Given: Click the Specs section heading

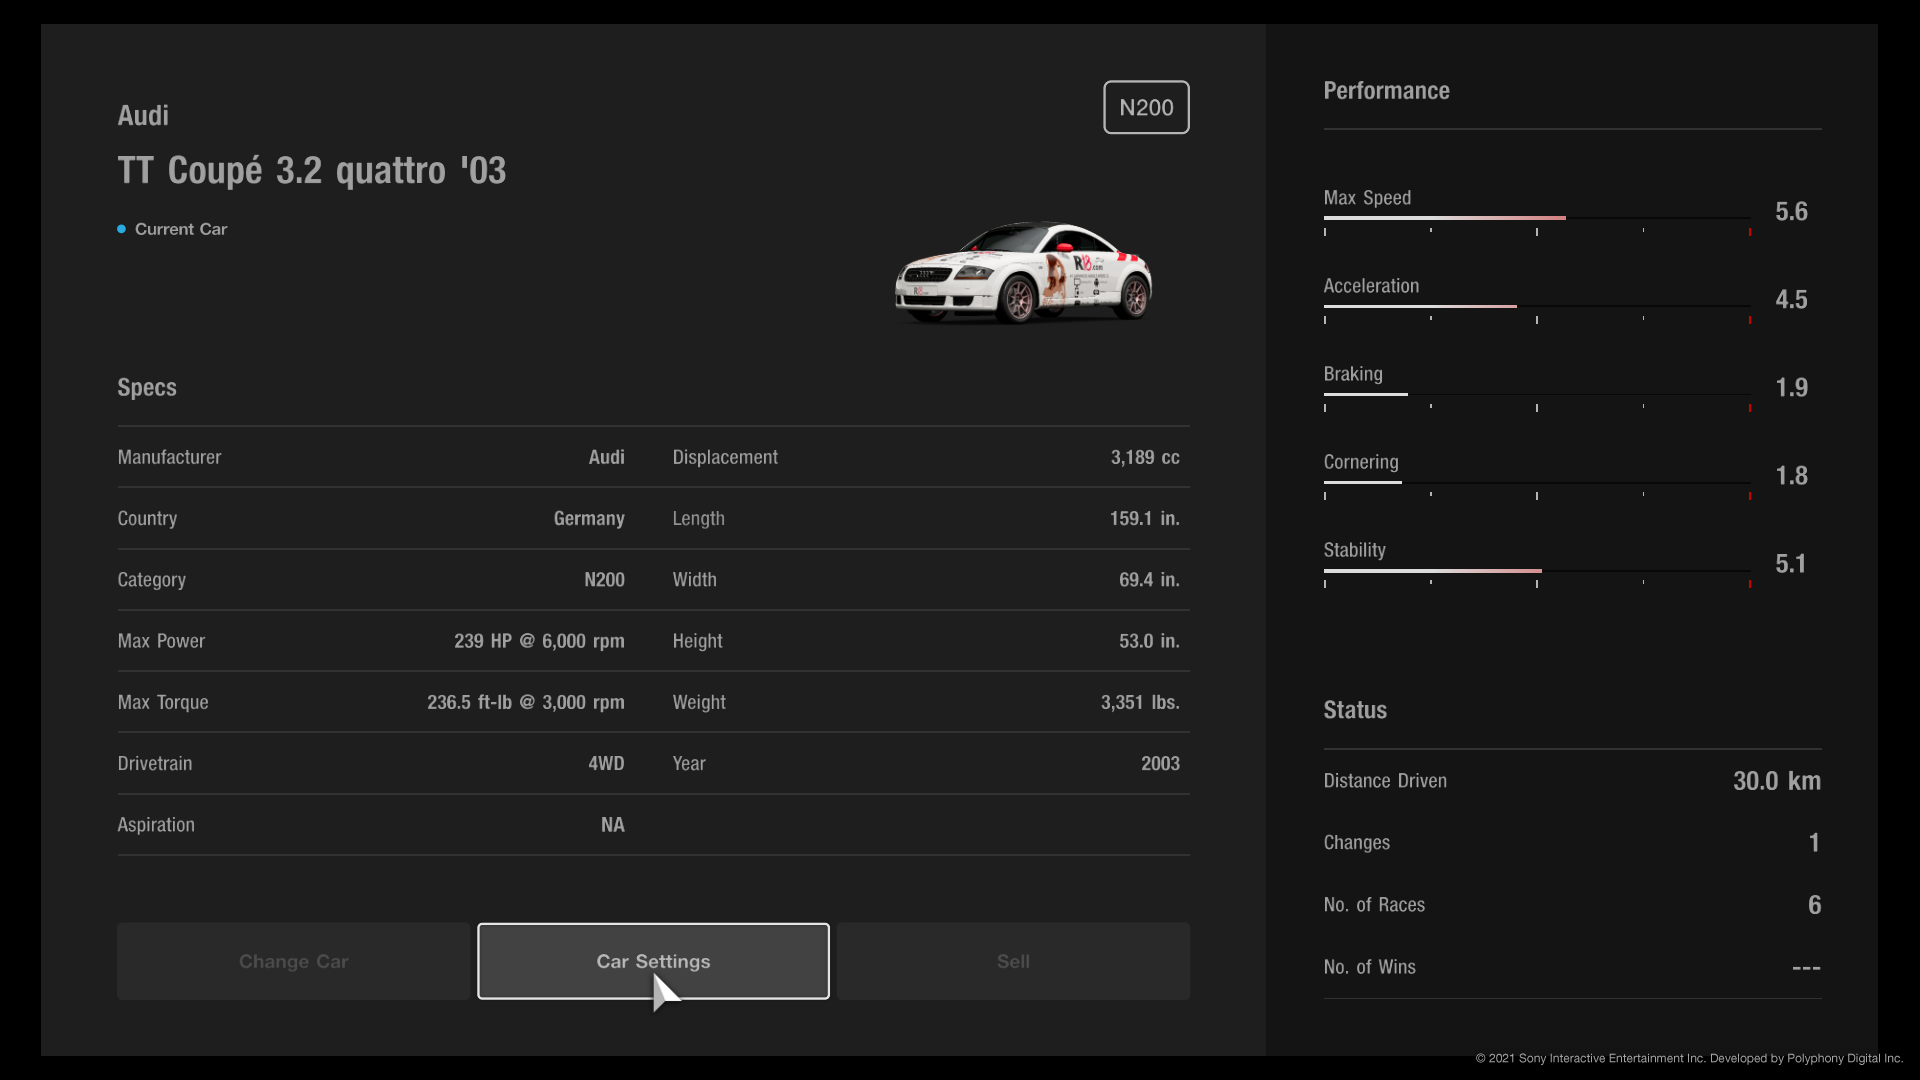Looking at the screenshot, I should (147, 388).
